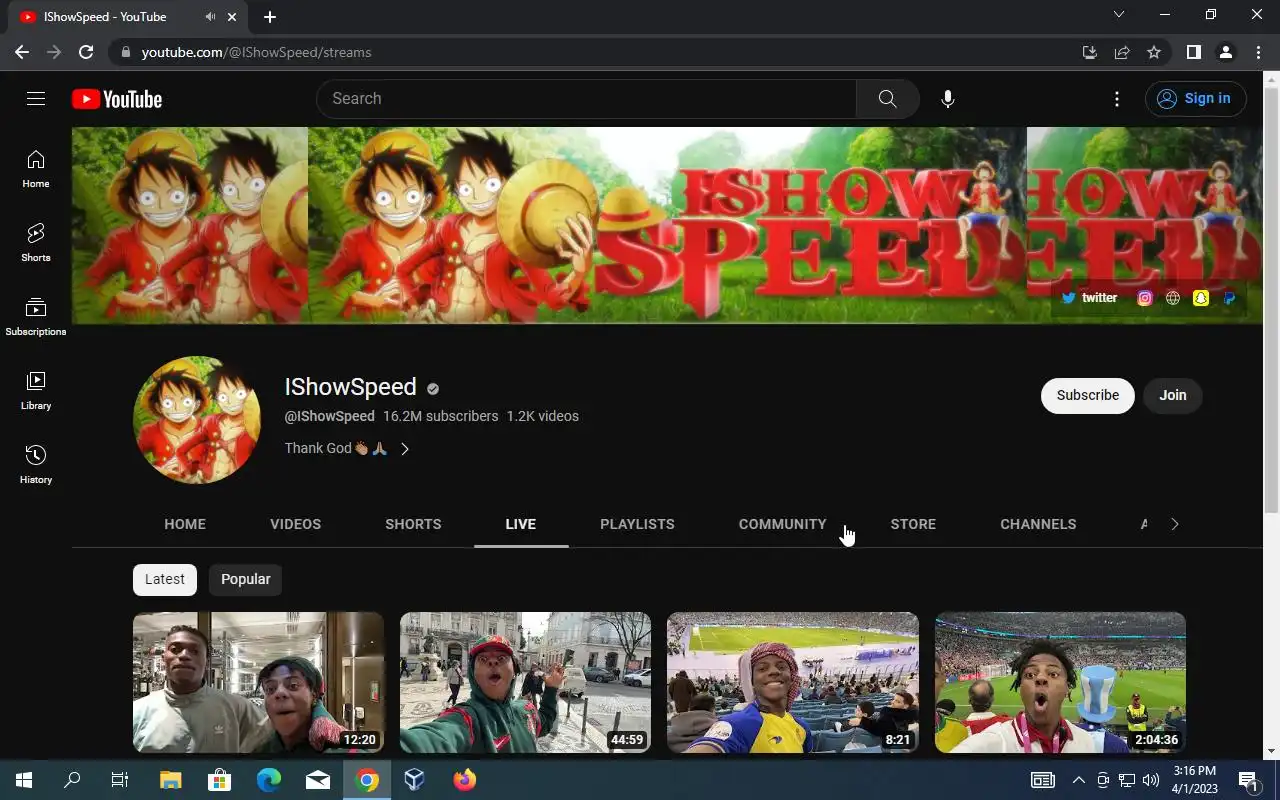Show more channel tabs with right chevron
This screenshot has height=800, width=1280.
(1175, 524)
